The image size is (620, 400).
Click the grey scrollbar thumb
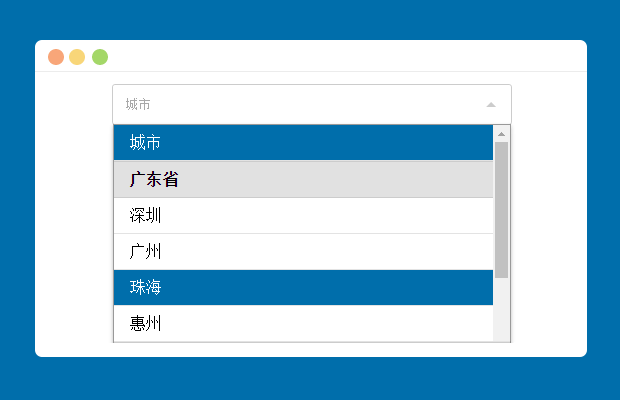(501, 210)
